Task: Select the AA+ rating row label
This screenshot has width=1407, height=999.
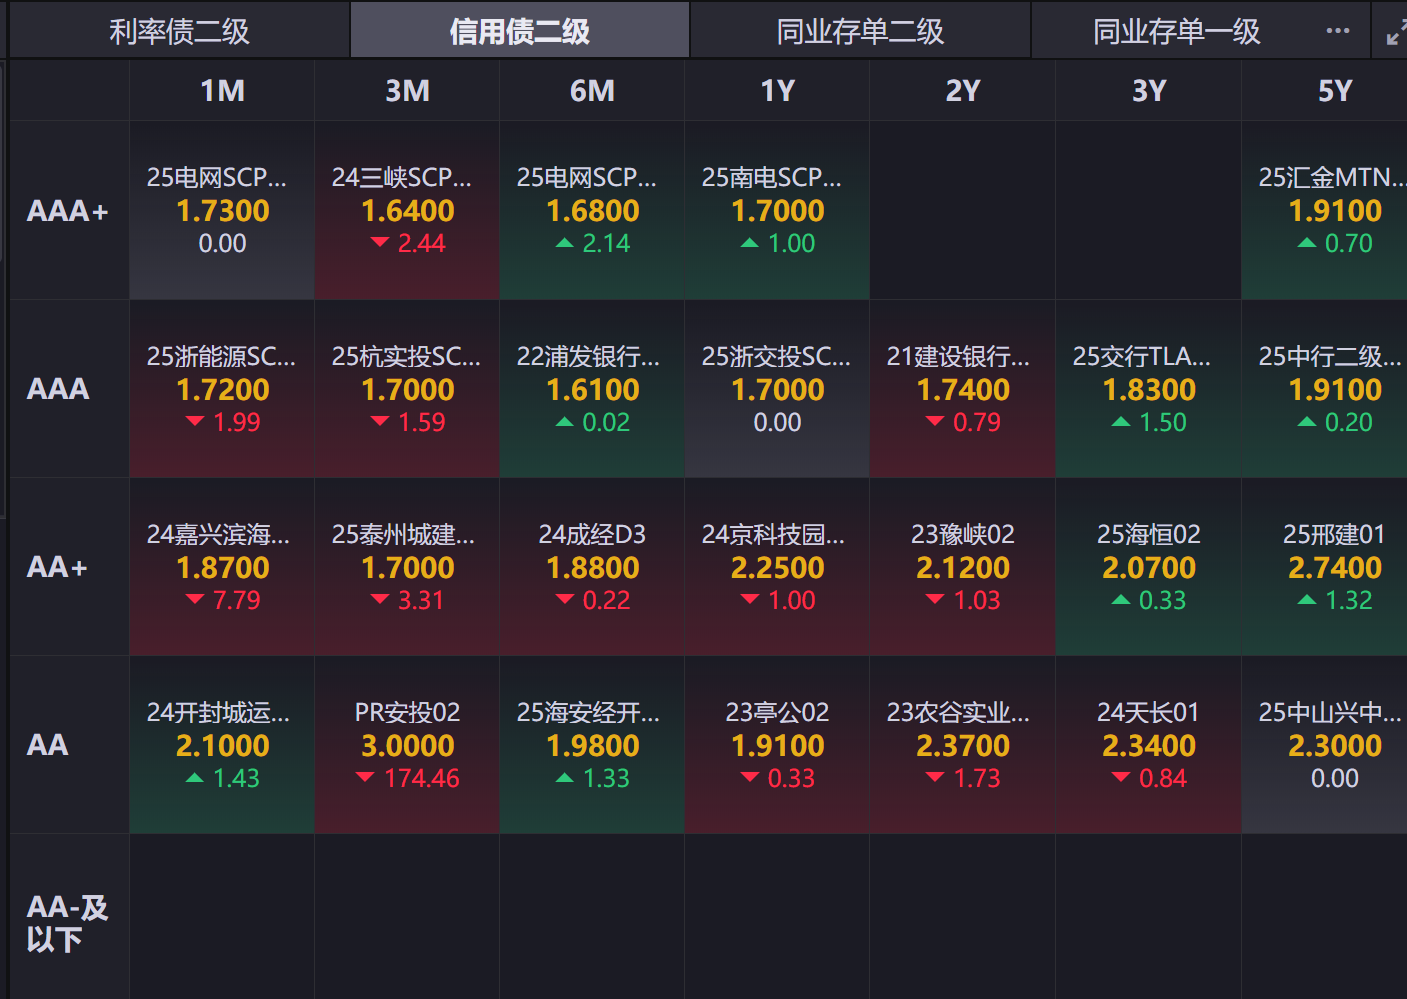Action: pos(69,567)
